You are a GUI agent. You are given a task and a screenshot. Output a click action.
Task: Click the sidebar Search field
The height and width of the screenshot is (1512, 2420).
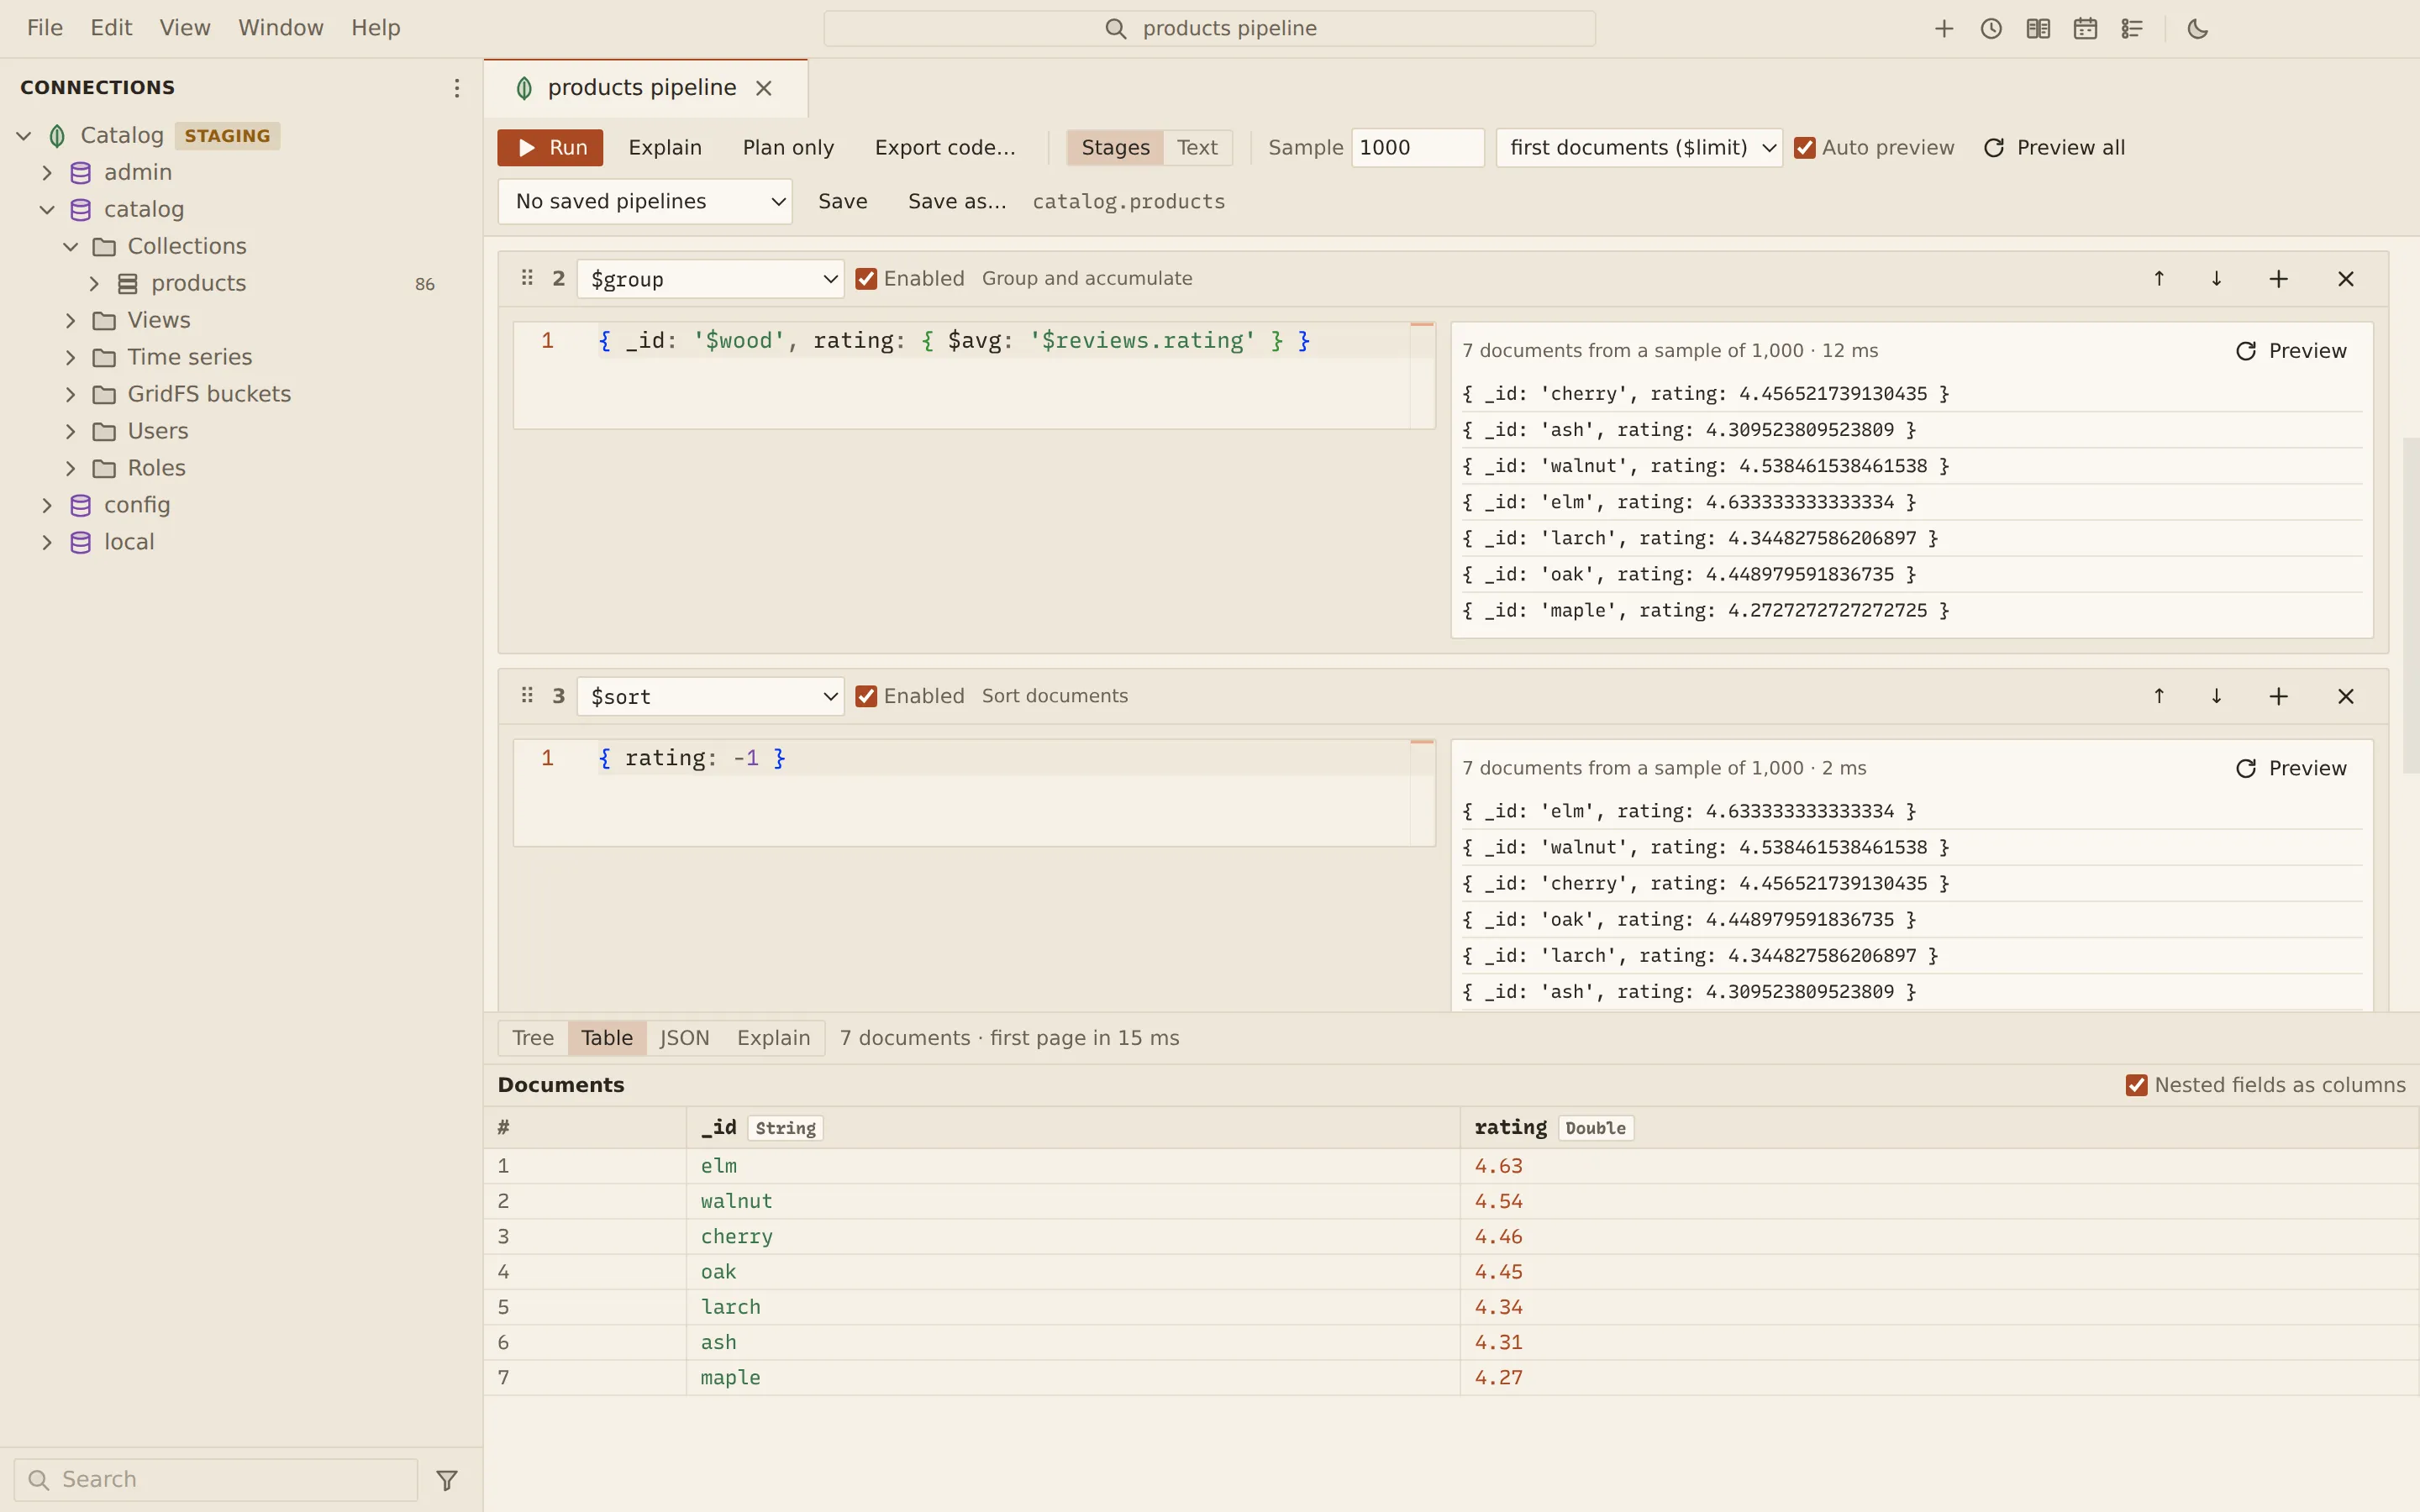click(x=215, y=1480)
